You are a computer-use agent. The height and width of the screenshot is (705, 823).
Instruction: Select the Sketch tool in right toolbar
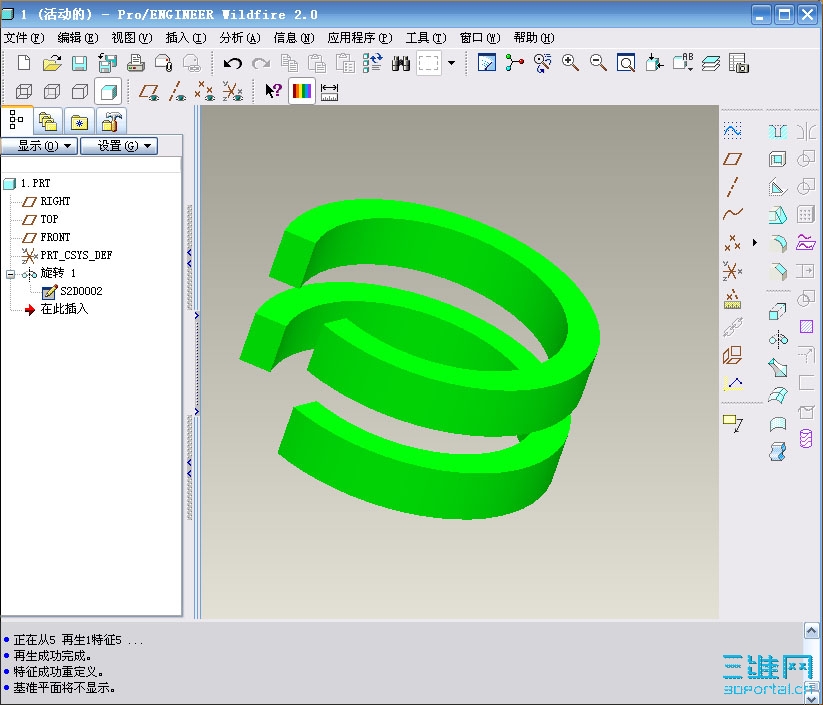pyautogui.click(x=732, y=131)
